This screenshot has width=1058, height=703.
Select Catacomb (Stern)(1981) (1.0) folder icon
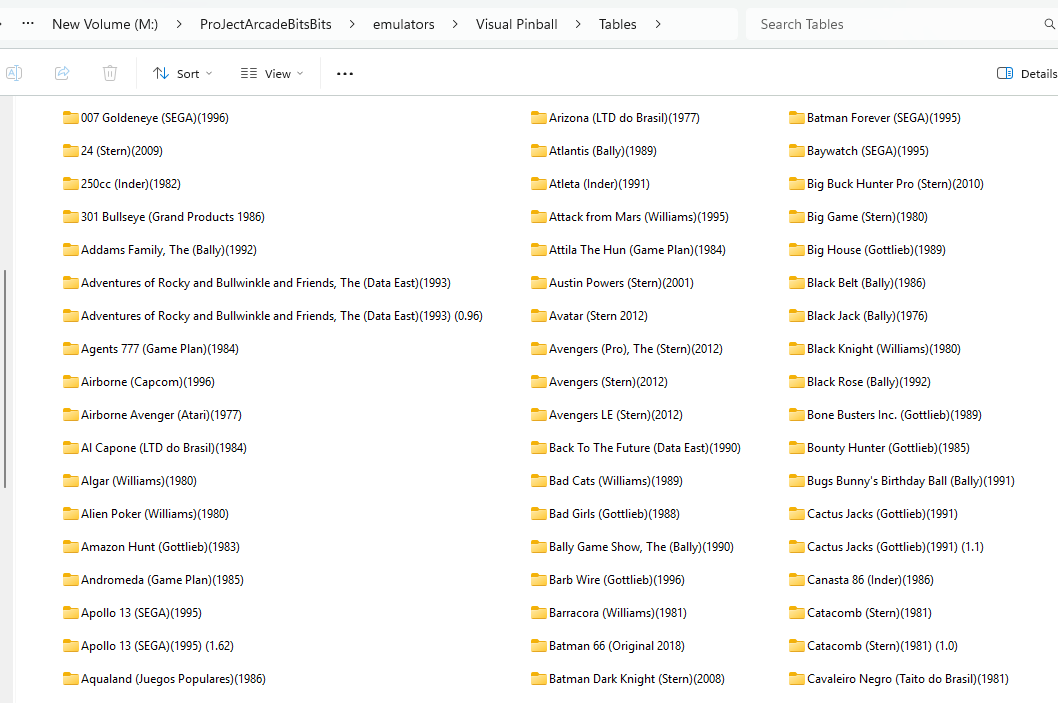pyautogui.click(x=796, y=646)
